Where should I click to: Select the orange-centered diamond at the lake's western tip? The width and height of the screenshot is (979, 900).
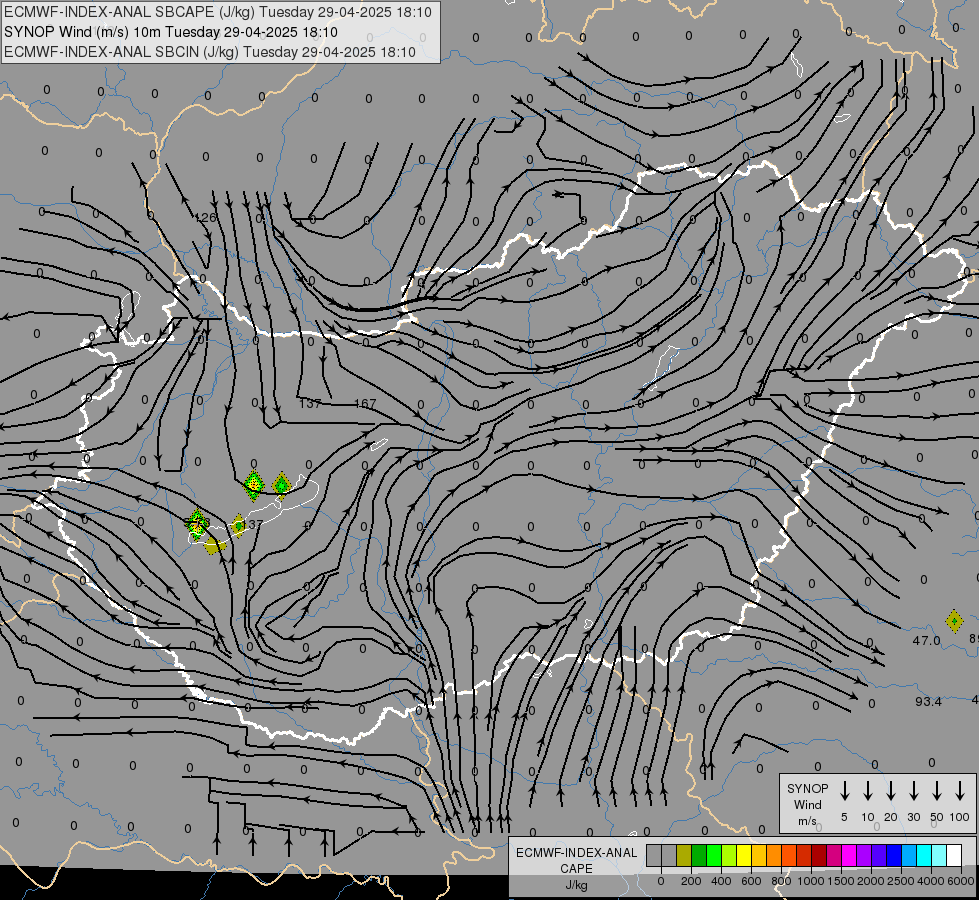(x=197, y=523)
